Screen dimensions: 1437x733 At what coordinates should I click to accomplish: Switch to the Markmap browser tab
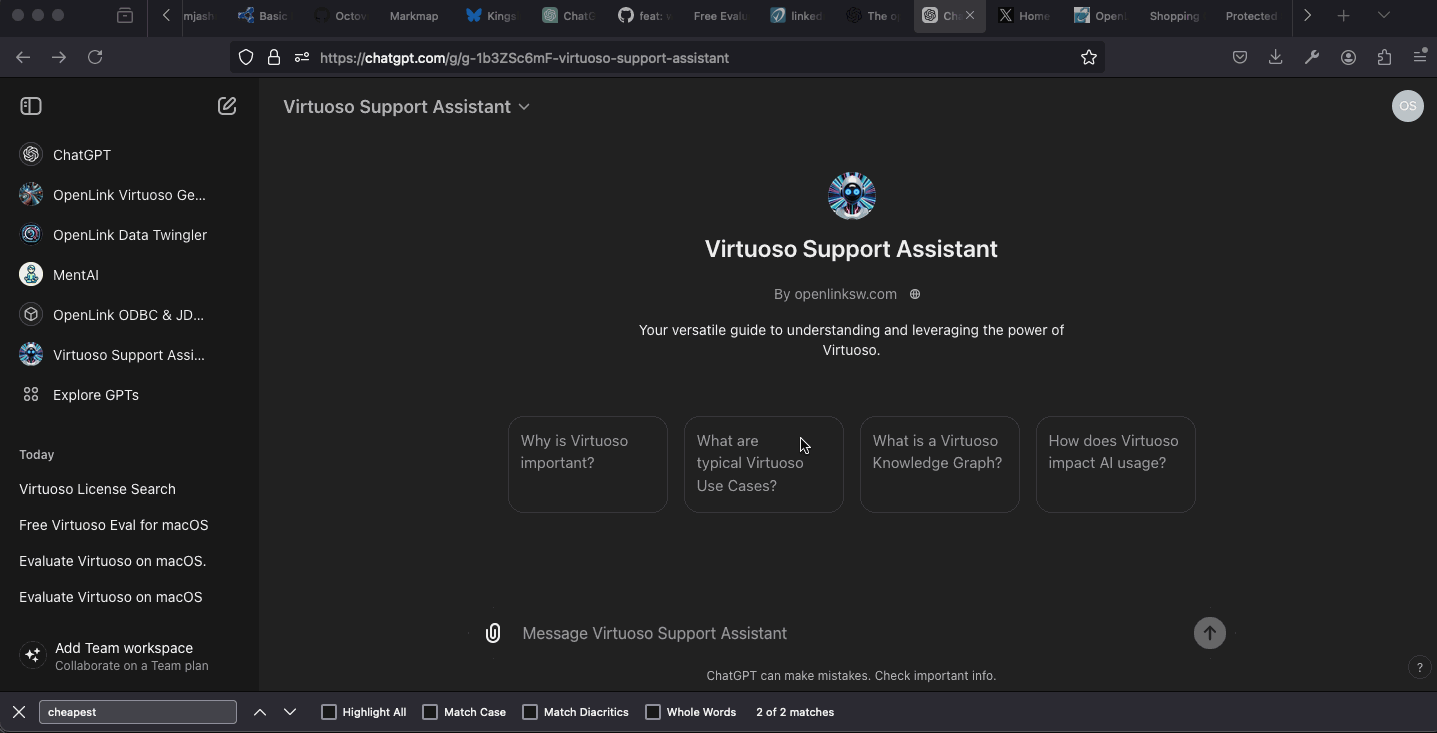pos(413,16)
